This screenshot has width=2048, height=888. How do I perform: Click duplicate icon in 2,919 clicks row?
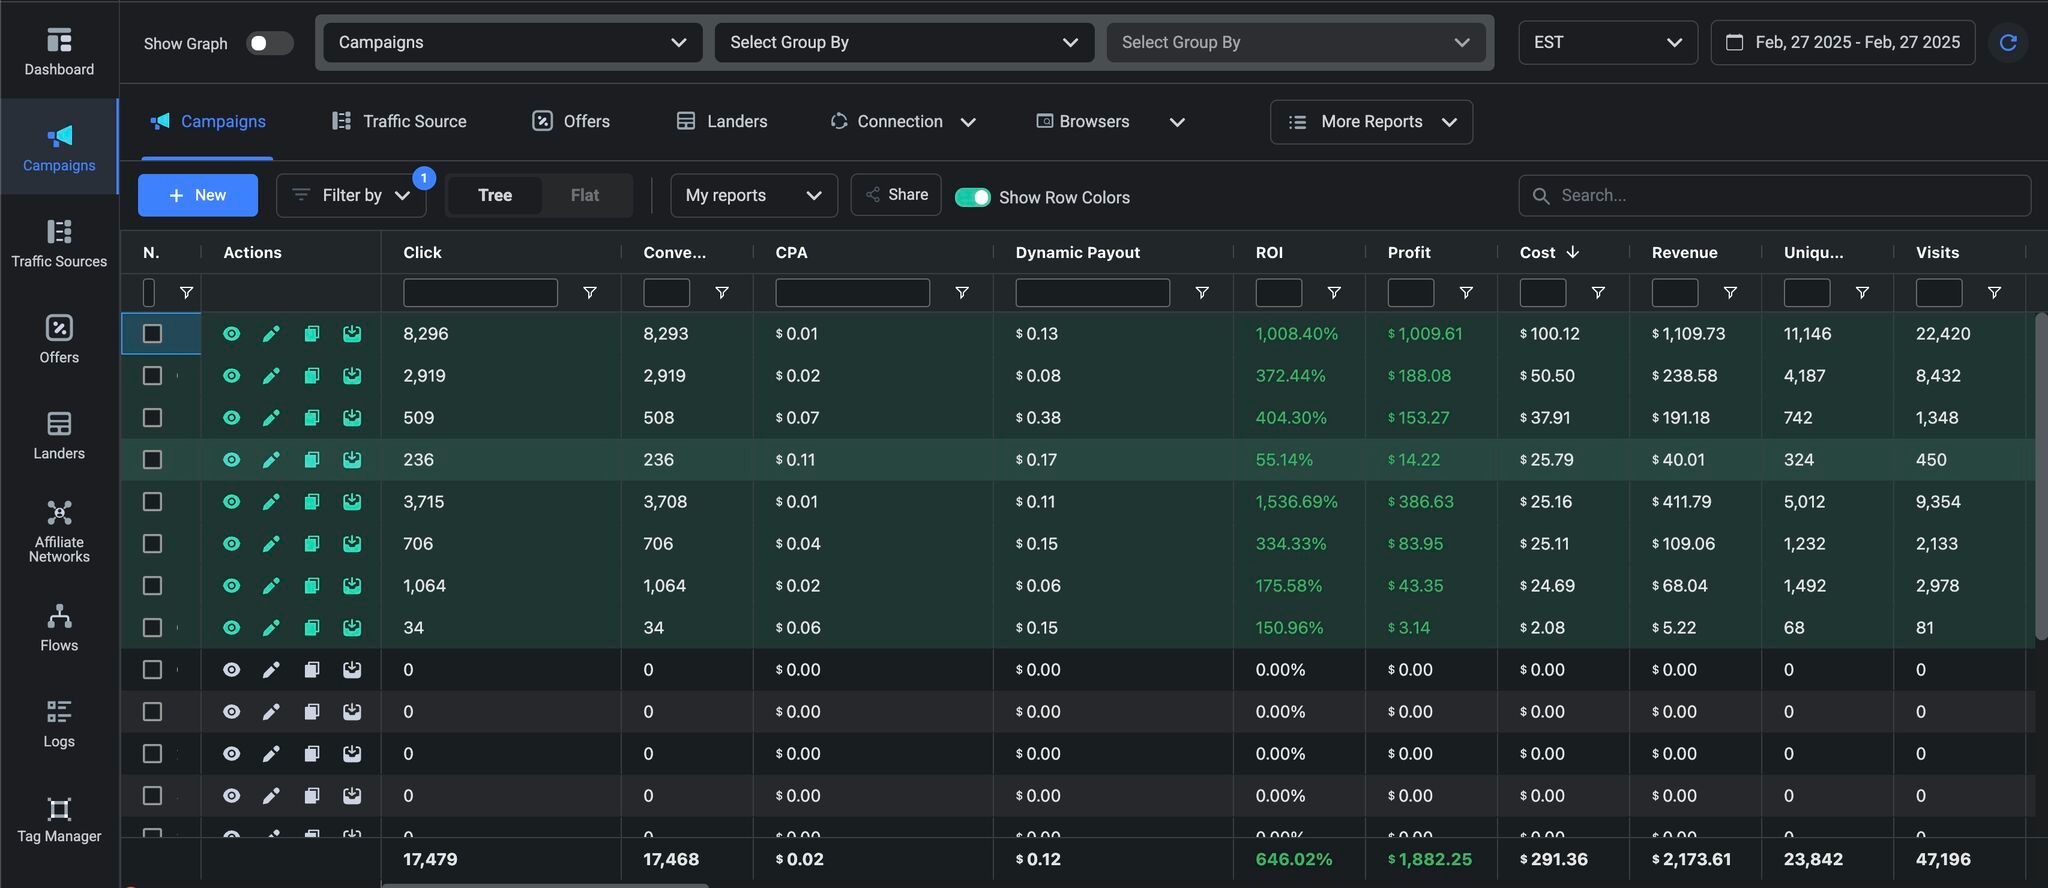pos(312,376)
